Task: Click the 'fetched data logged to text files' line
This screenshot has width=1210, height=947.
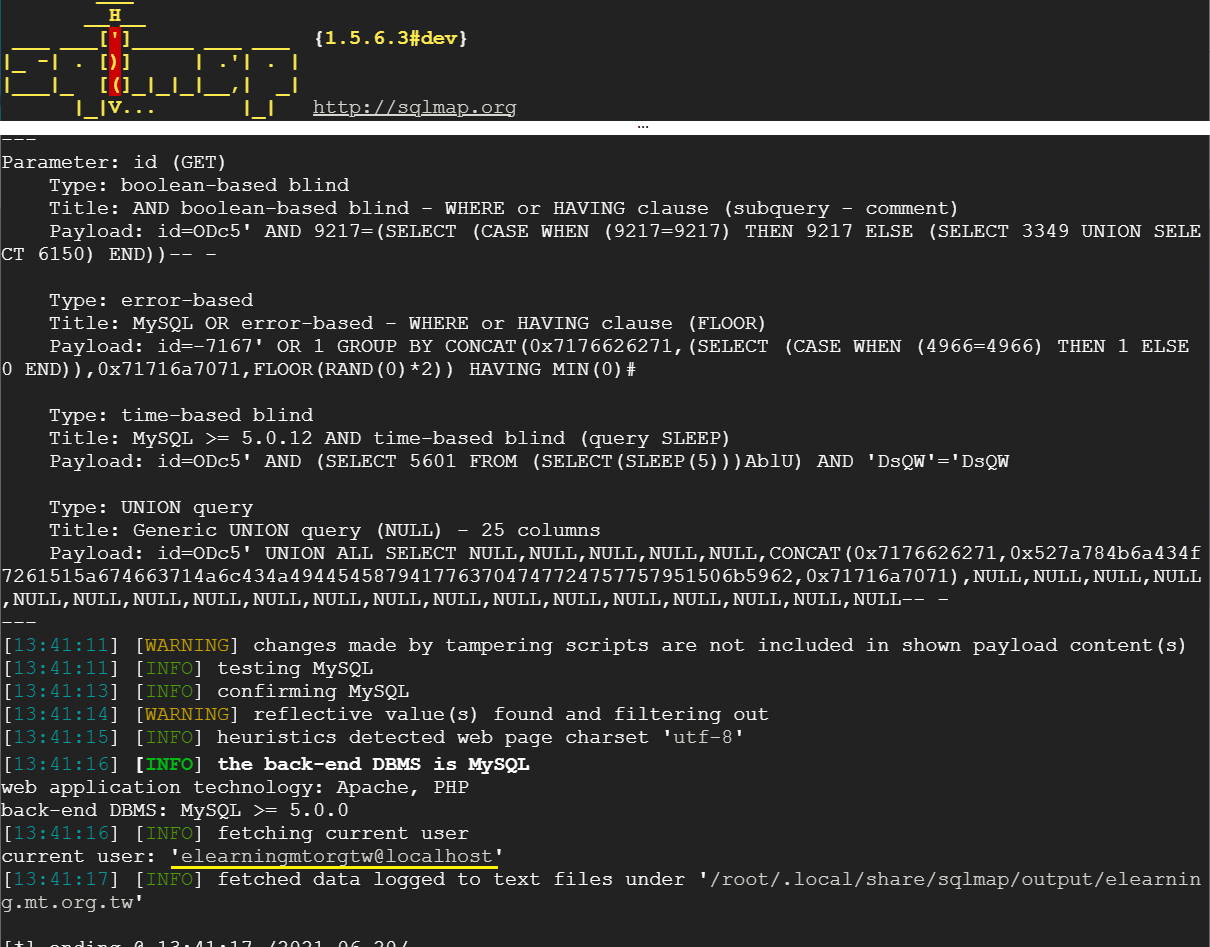Action: [x=600, y=891]
